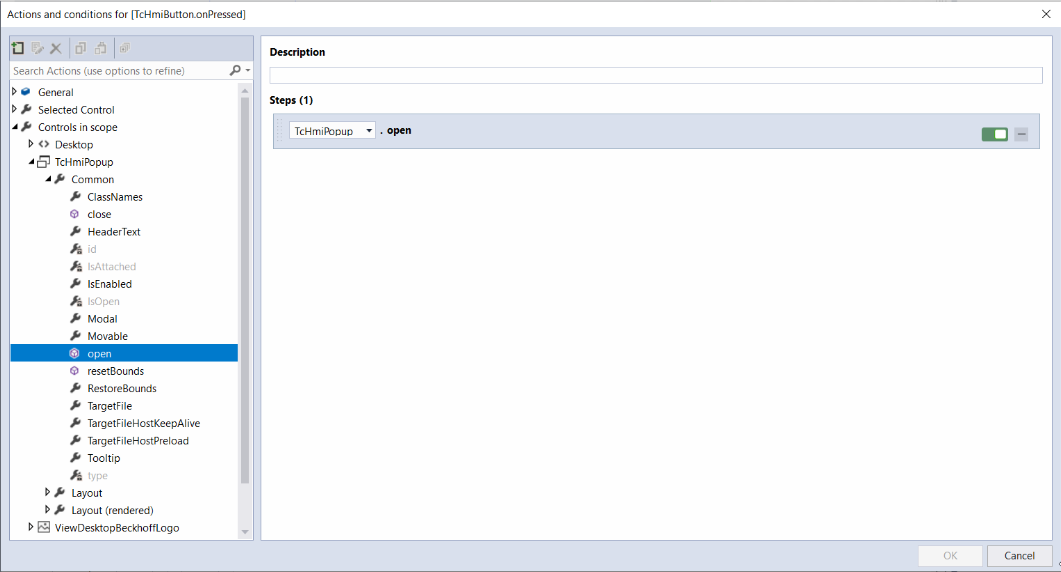Select the ClassNames property
This screenshot has width=1061, height=572.
114,197
